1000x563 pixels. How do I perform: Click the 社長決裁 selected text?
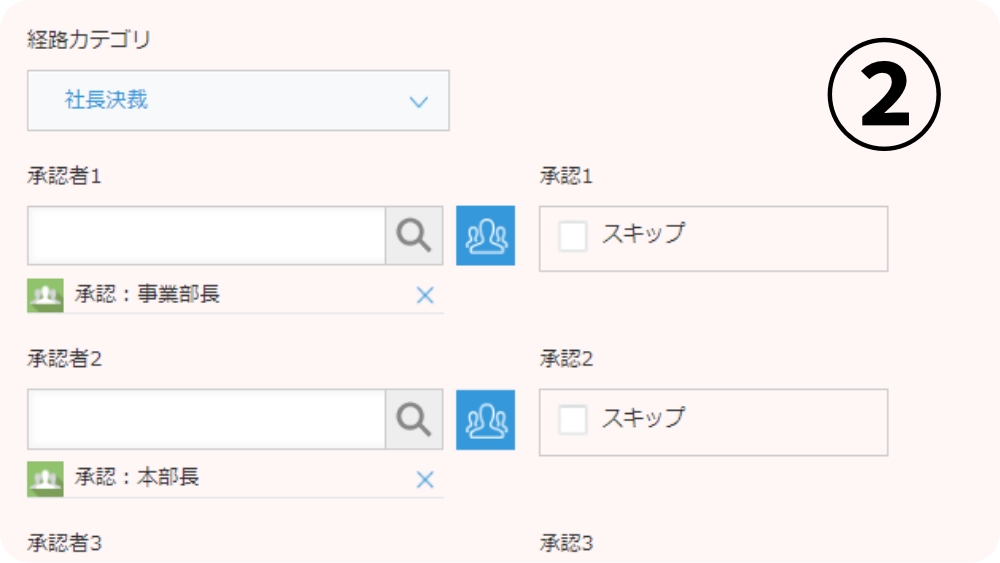point(106,99)
